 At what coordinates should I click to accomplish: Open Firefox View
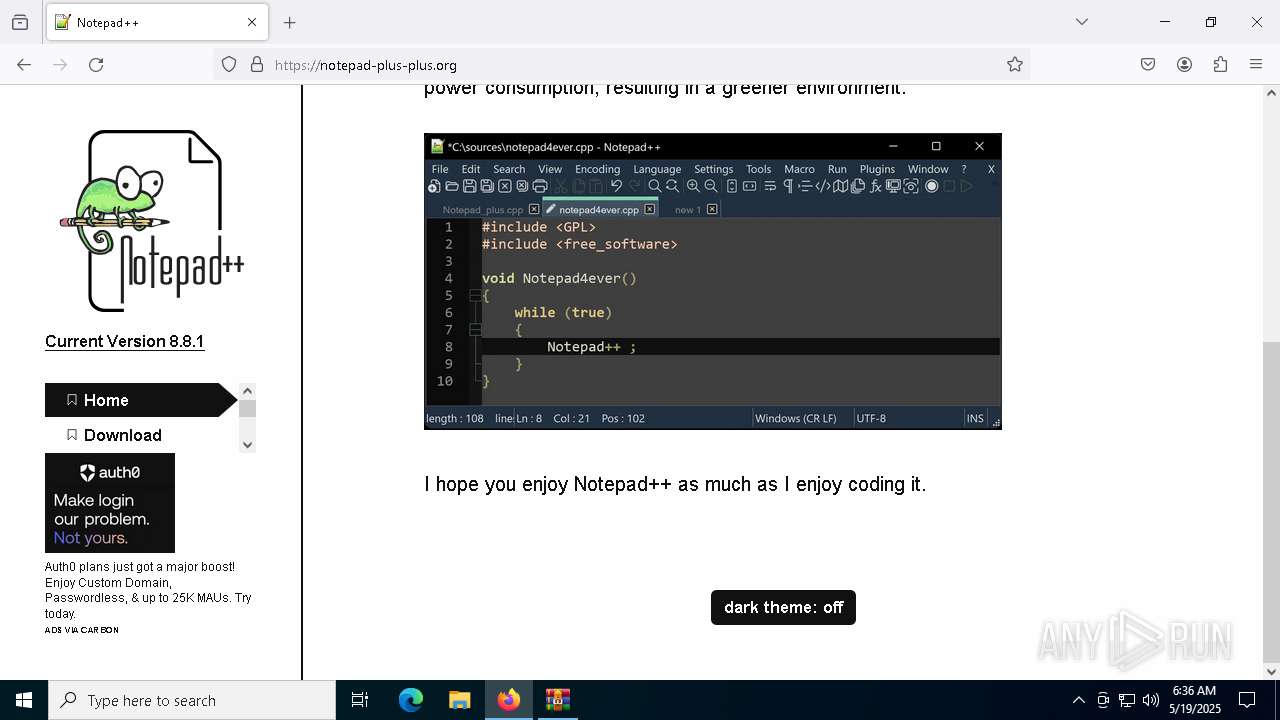pyautogui.click(x=20, y=22)
